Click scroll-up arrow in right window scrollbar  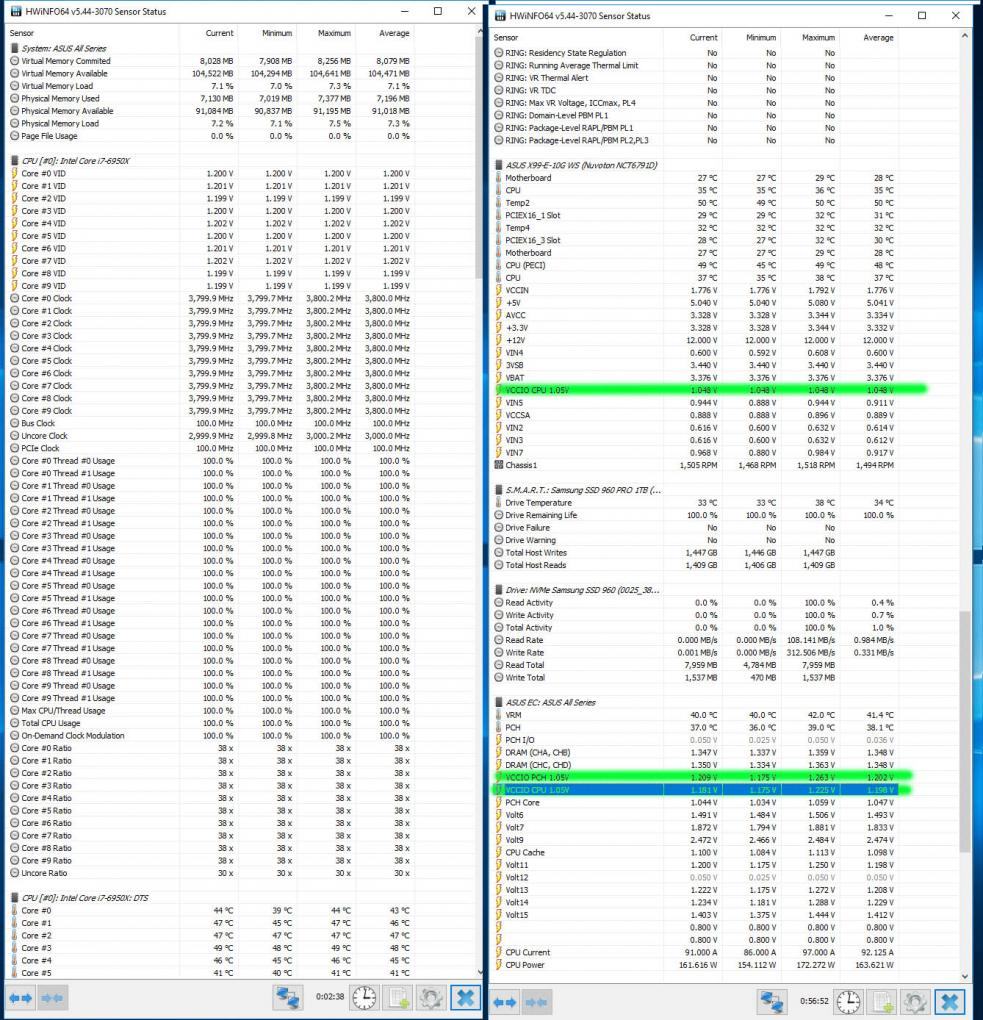[x=964, y=36]
